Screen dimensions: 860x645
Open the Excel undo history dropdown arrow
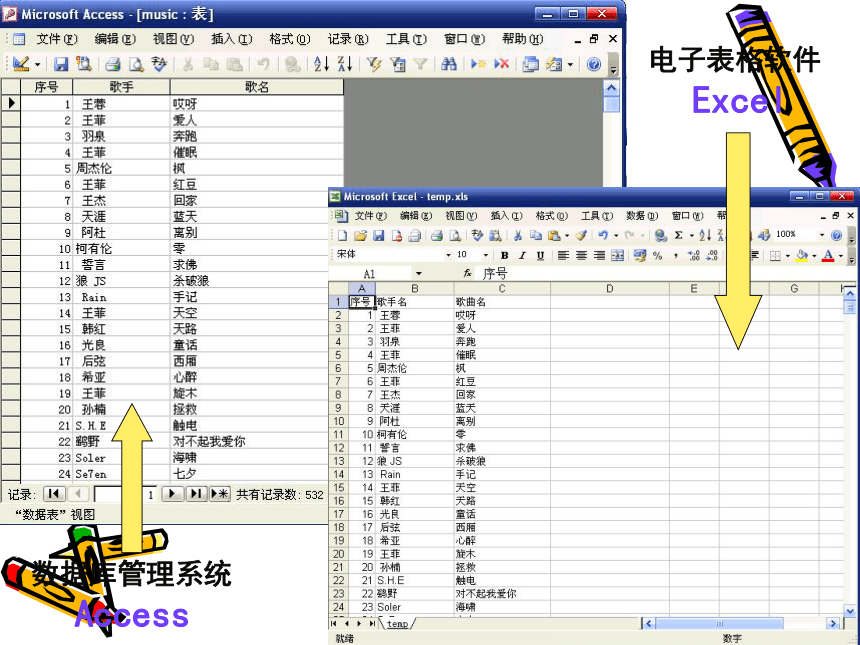click(x=615, y=236)
